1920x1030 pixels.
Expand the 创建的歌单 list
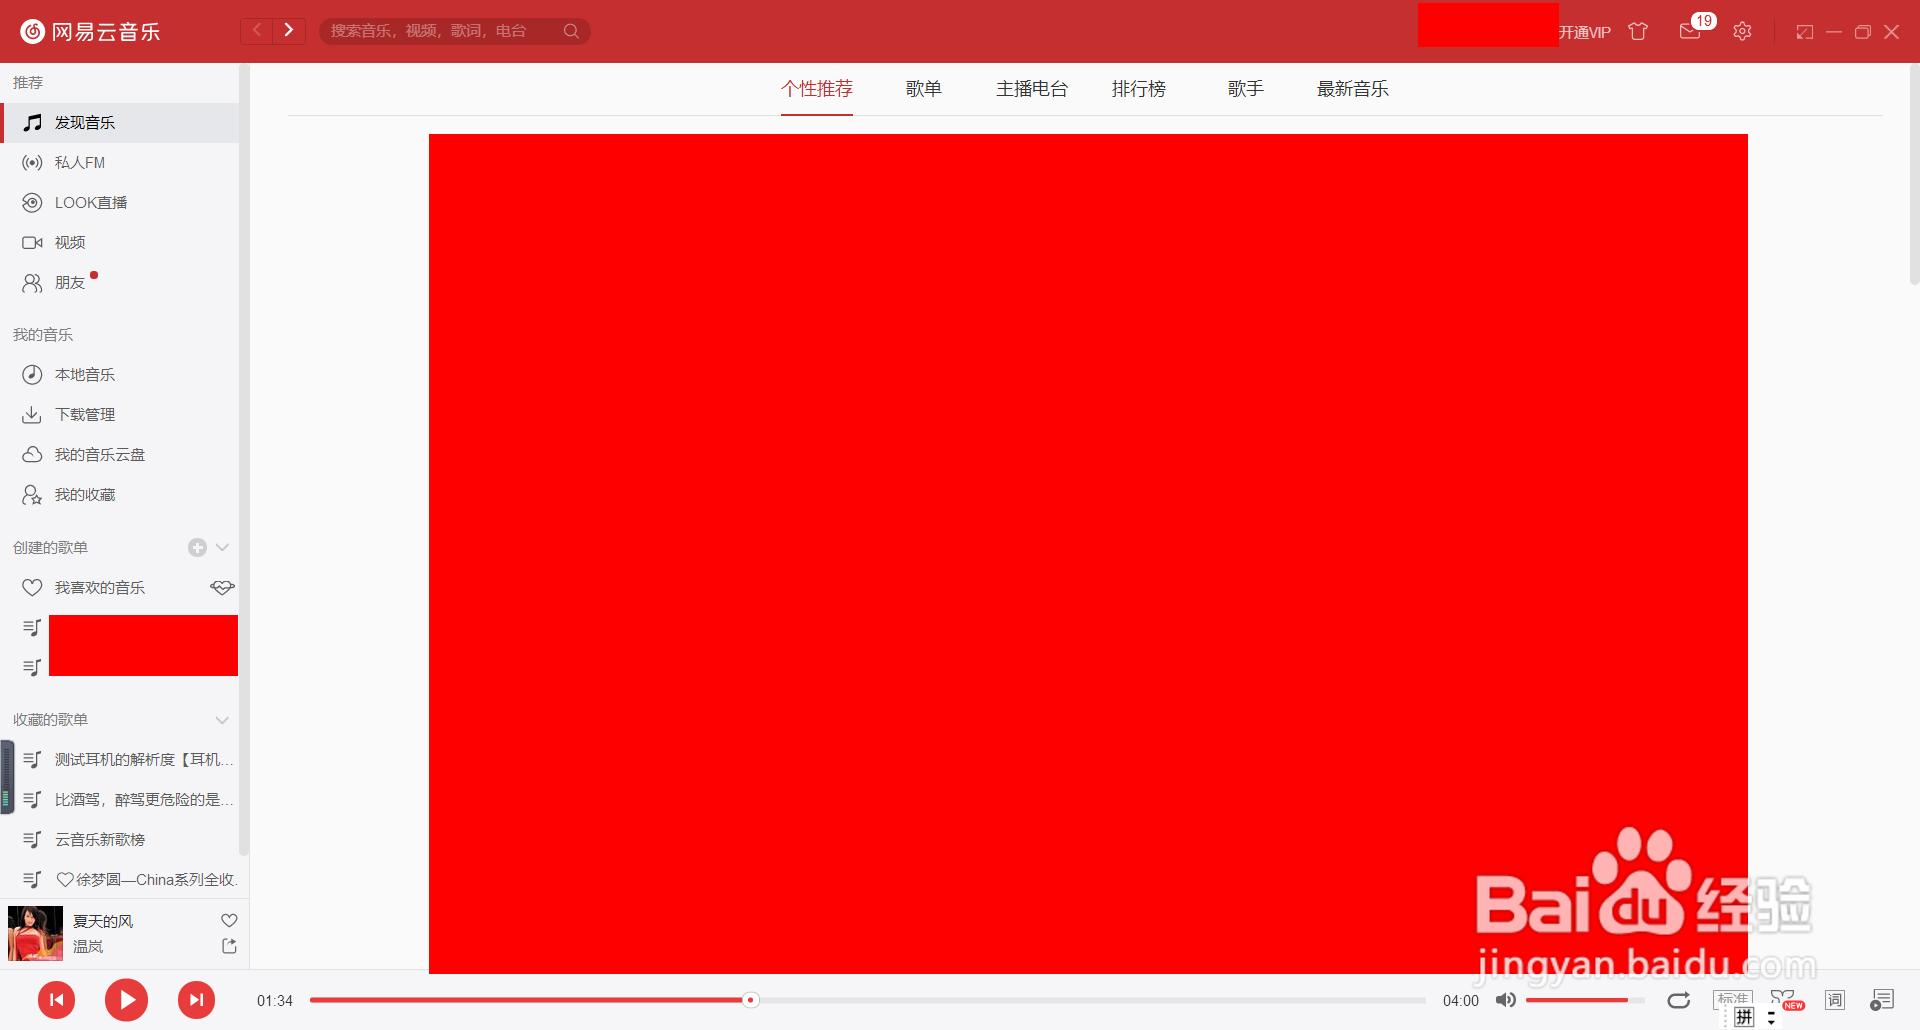tap(222, 547)
